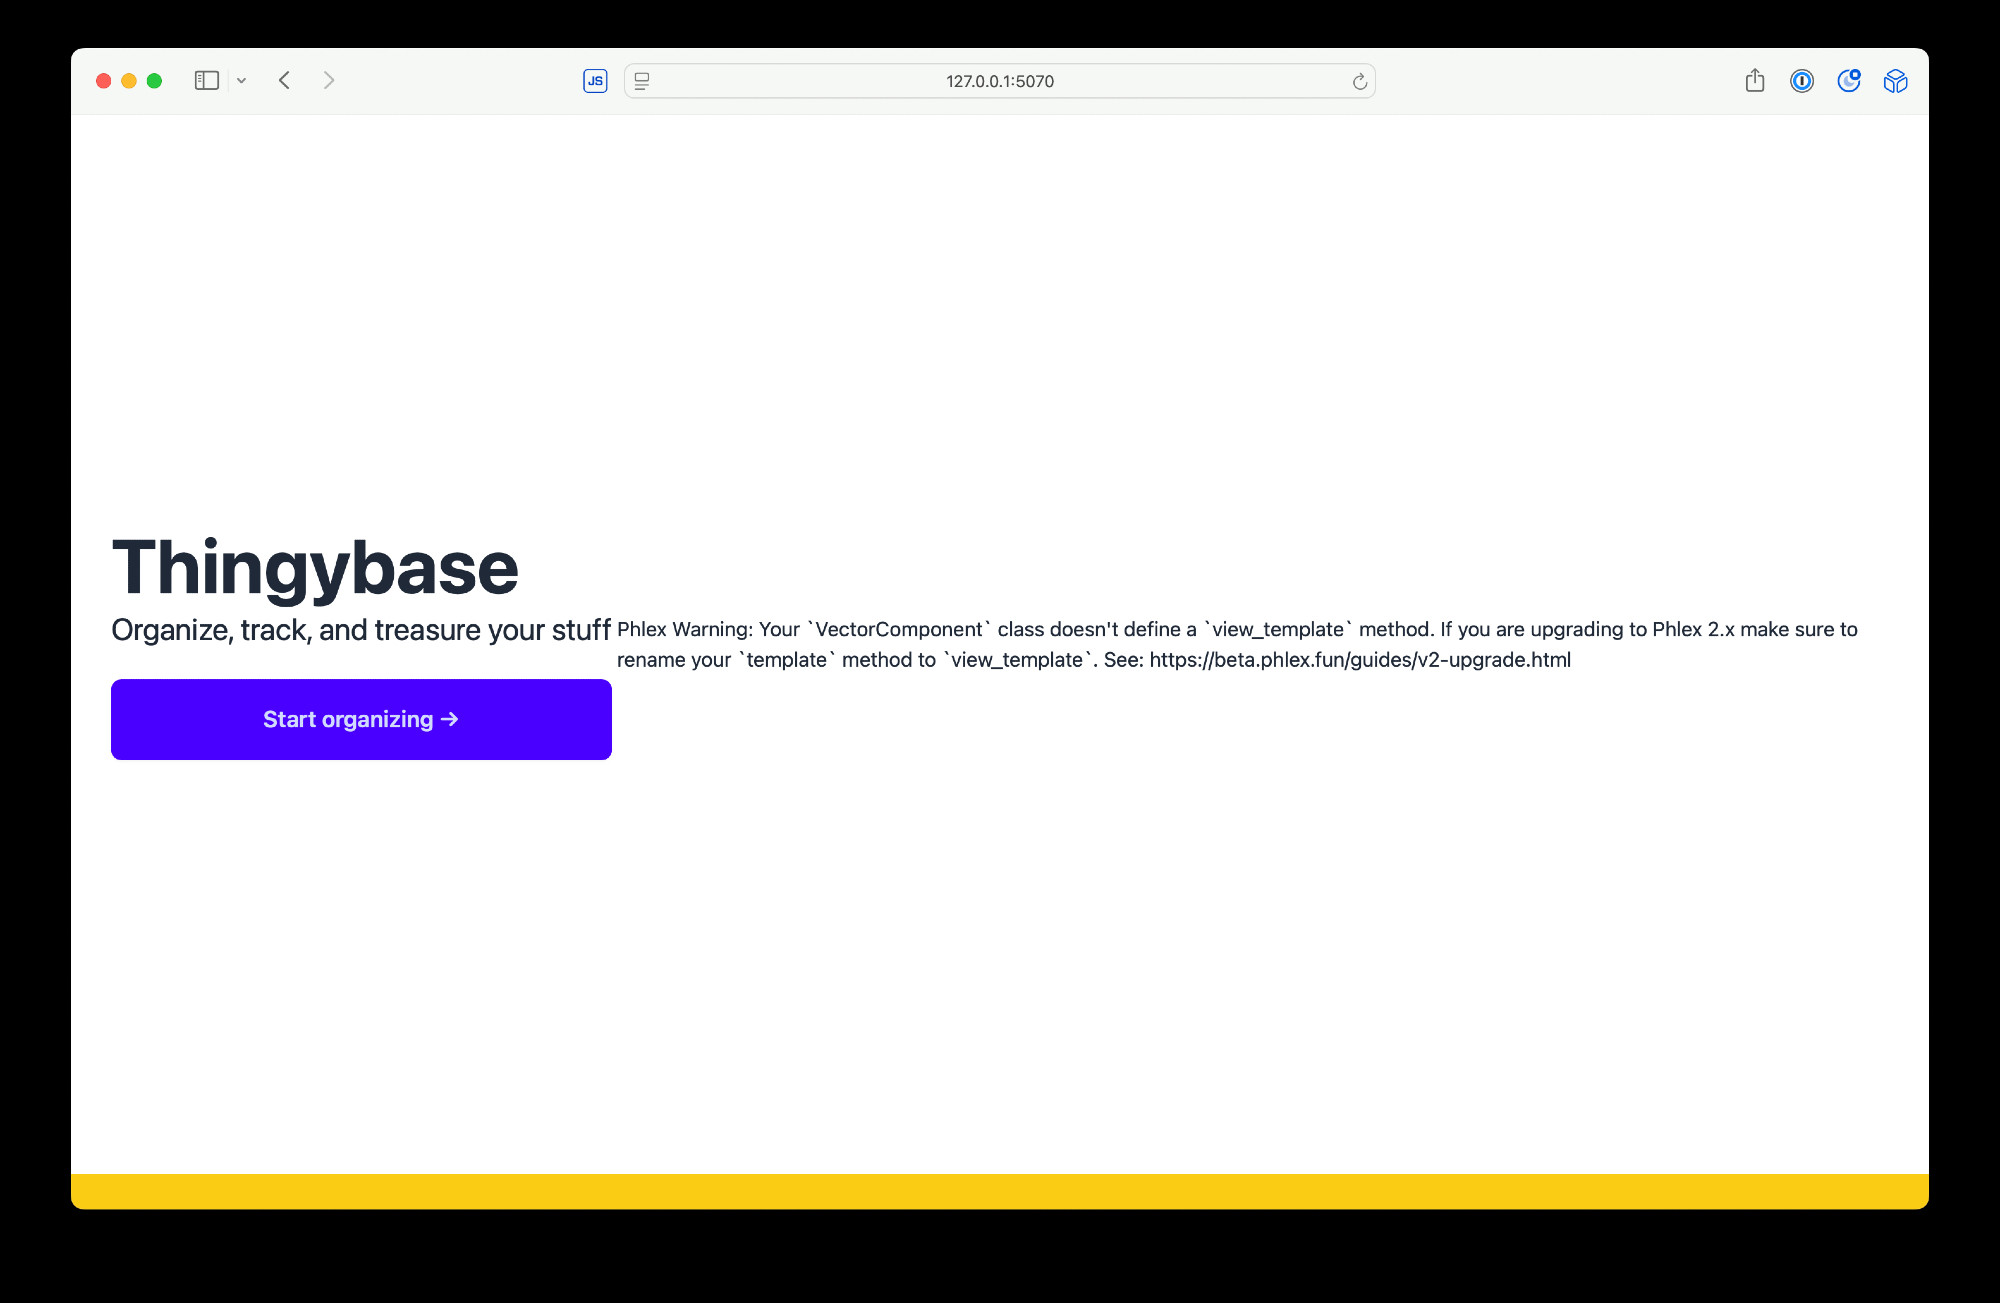Screen dimensions: 2000x1303
Task: Show the Reader page icon in address bar
Action: click(x=642, y=81)
